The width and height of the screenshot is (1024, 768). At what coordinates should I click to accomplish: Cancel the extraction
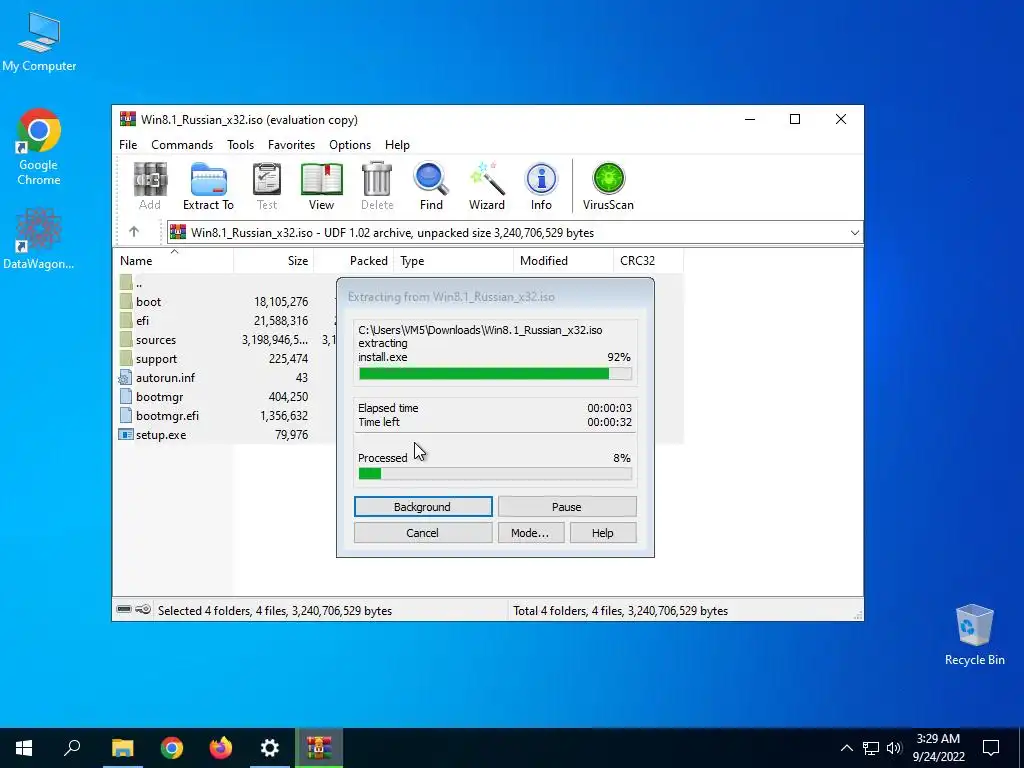pyautogui.click(x=423, y=533)
